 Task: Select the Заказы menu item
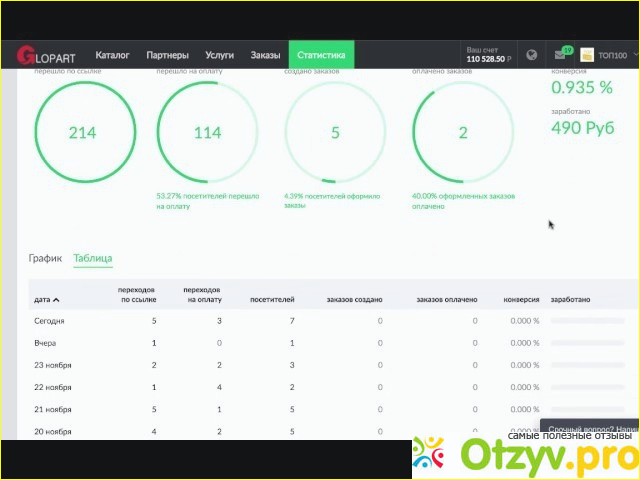point(265,55)
